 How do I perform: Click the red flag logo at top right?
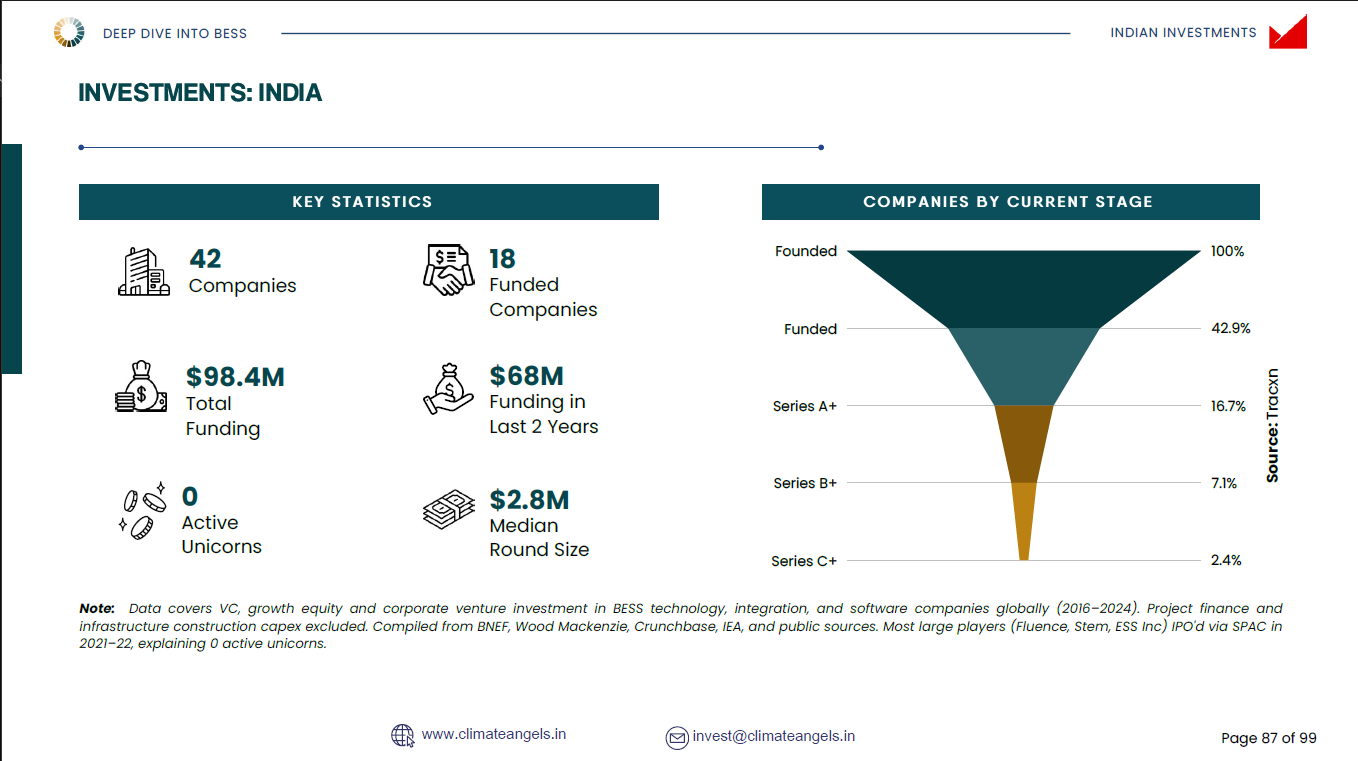[x=1288, y=32]
